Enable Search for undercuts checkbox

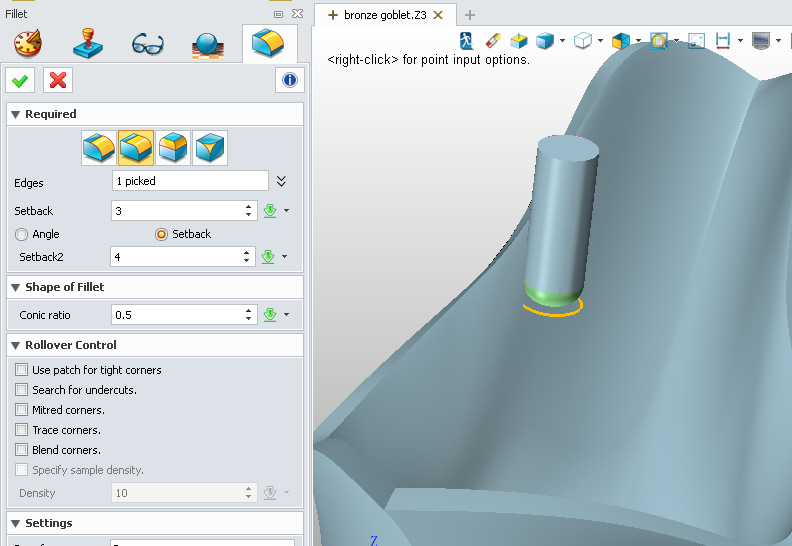22,389
